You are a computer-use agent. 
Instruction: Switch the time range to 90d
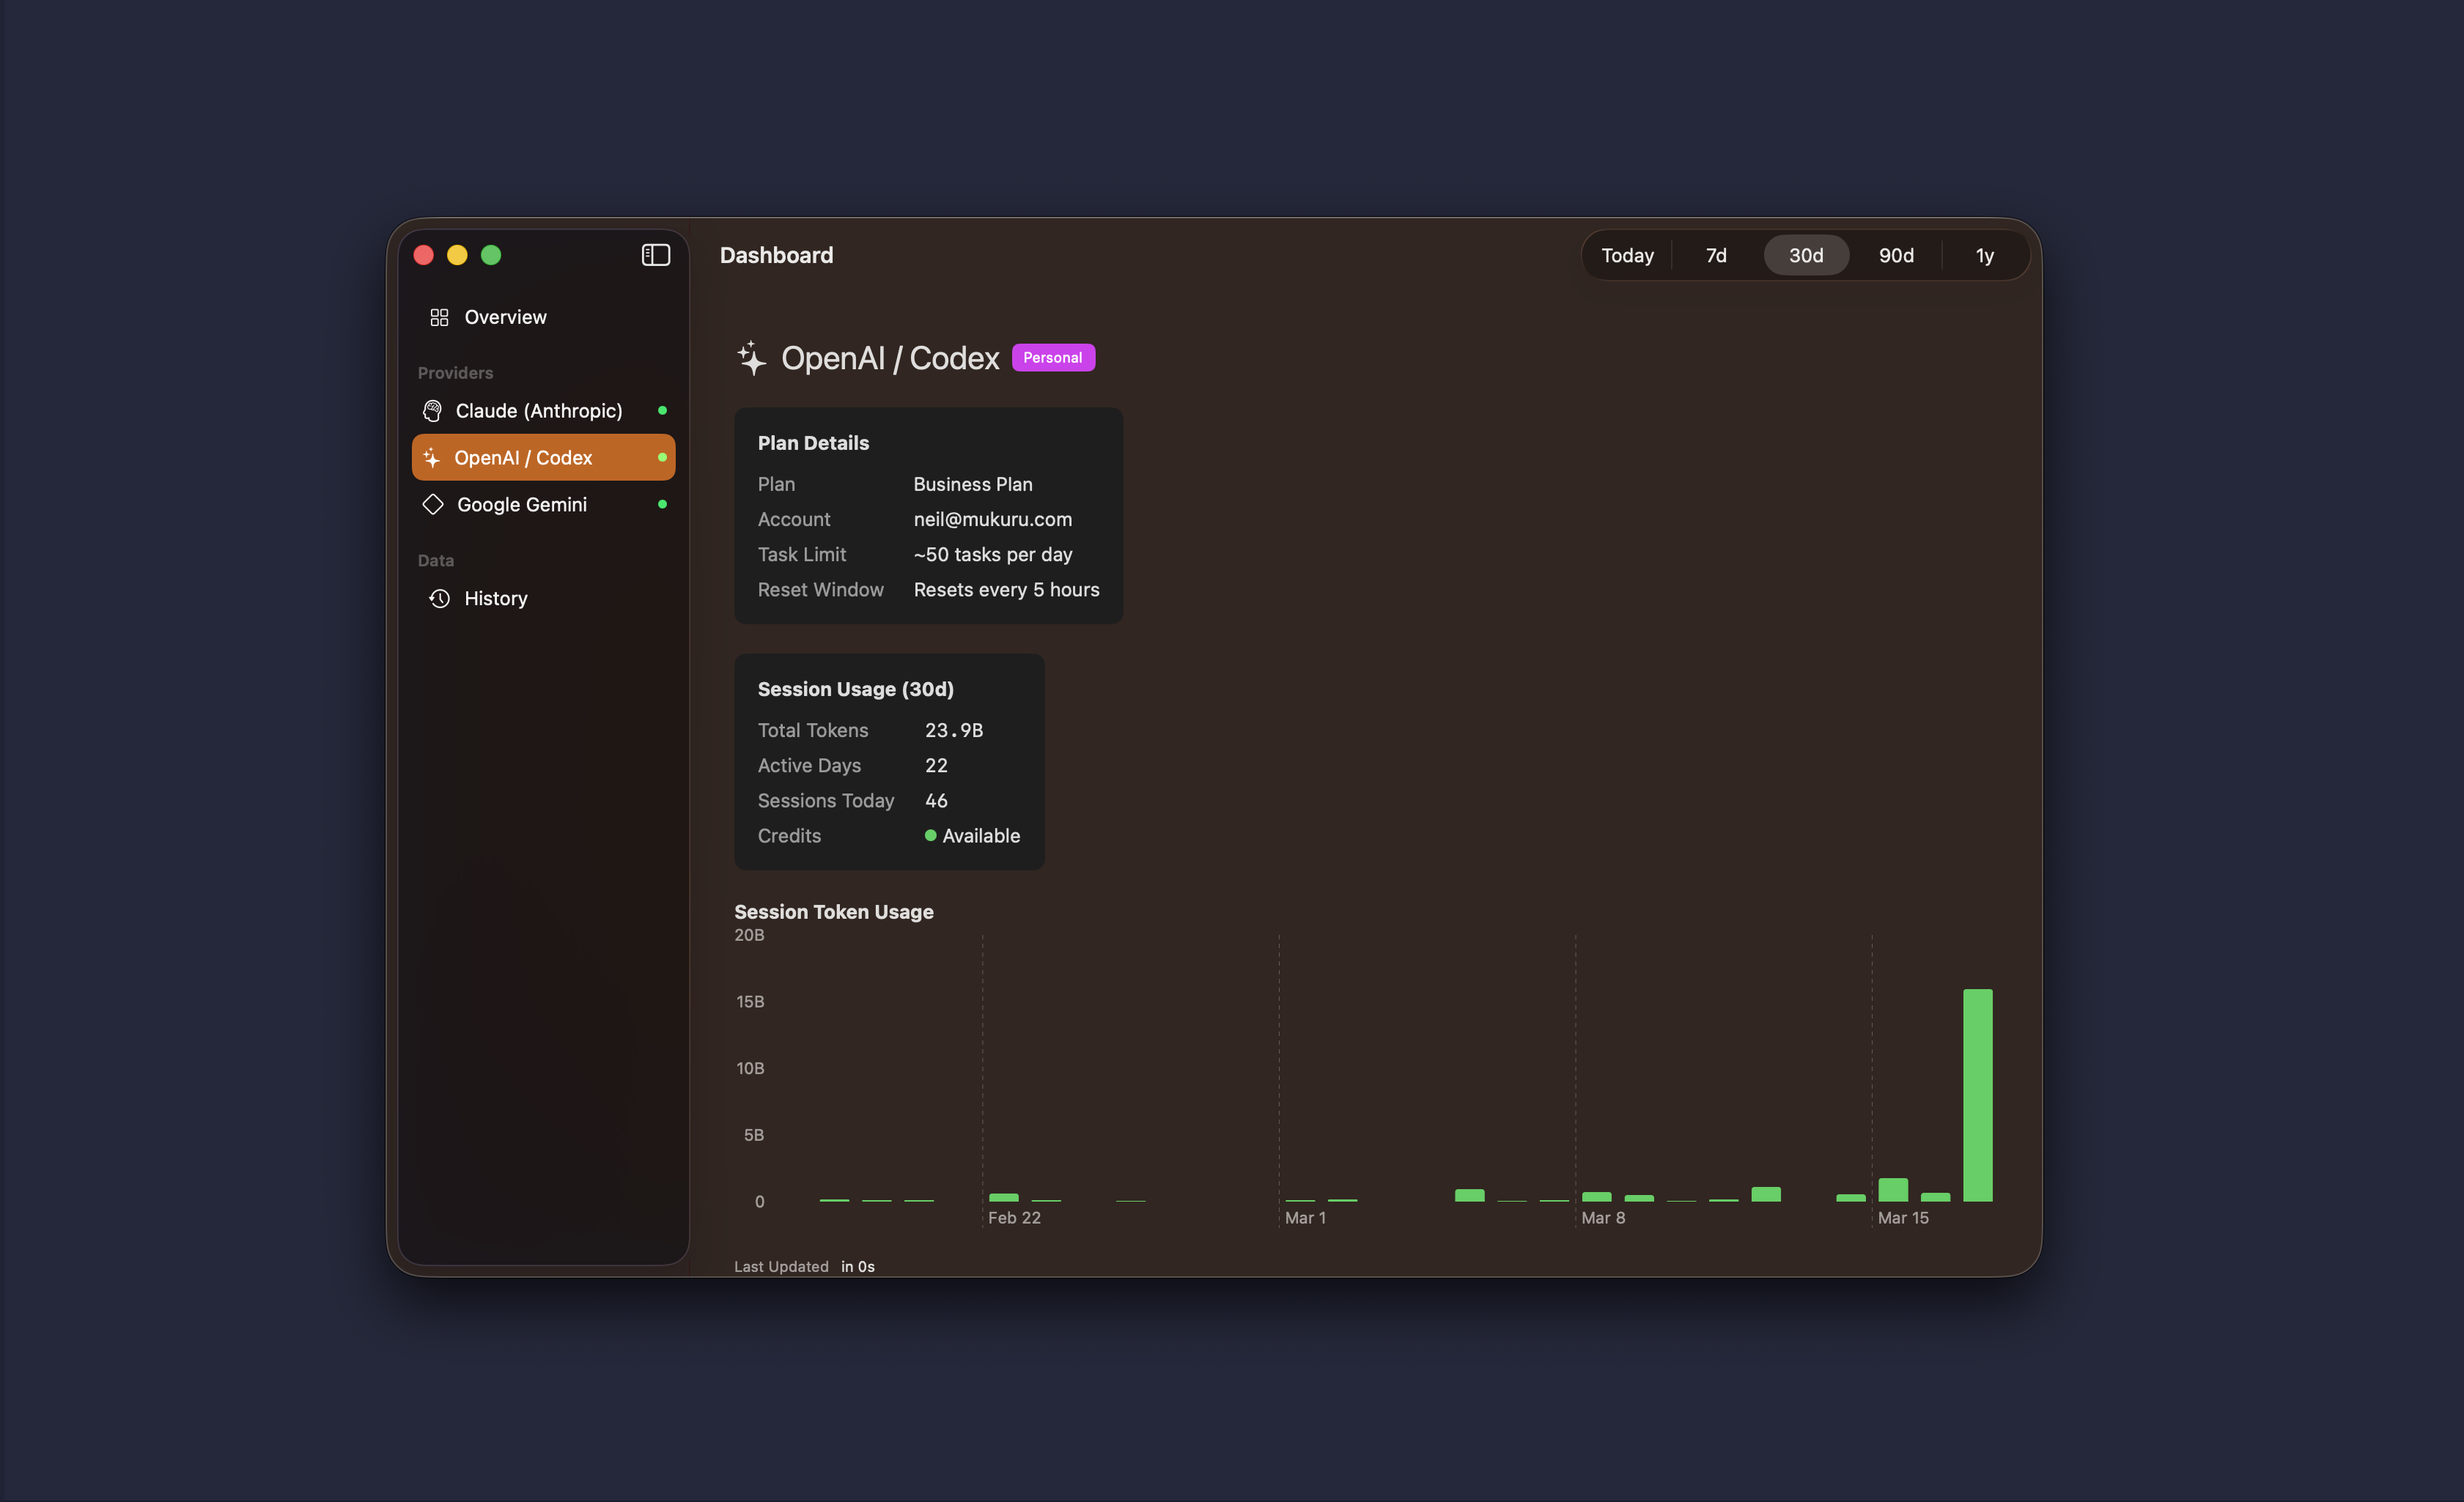(x=1895, y=255)
